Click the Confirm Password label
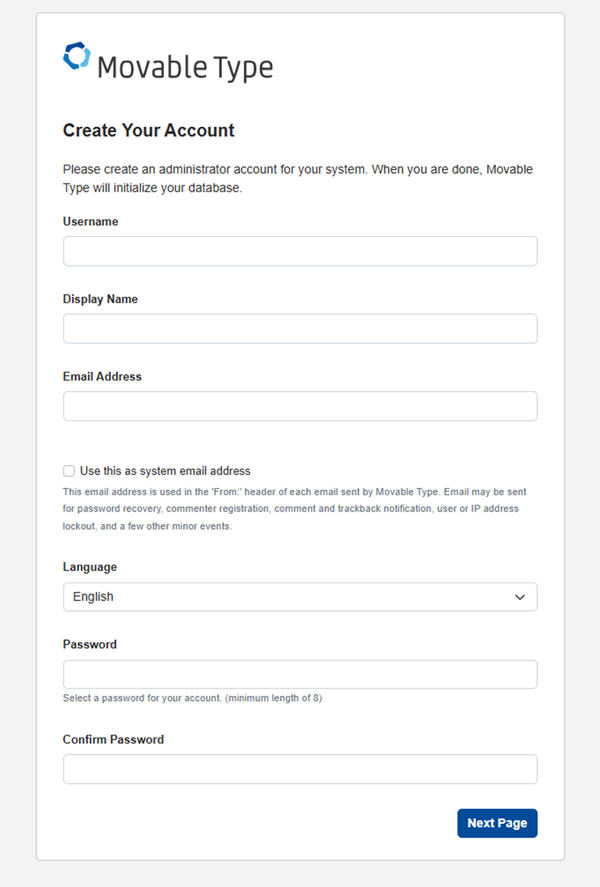600x887 pixels. tap(113, 740)
